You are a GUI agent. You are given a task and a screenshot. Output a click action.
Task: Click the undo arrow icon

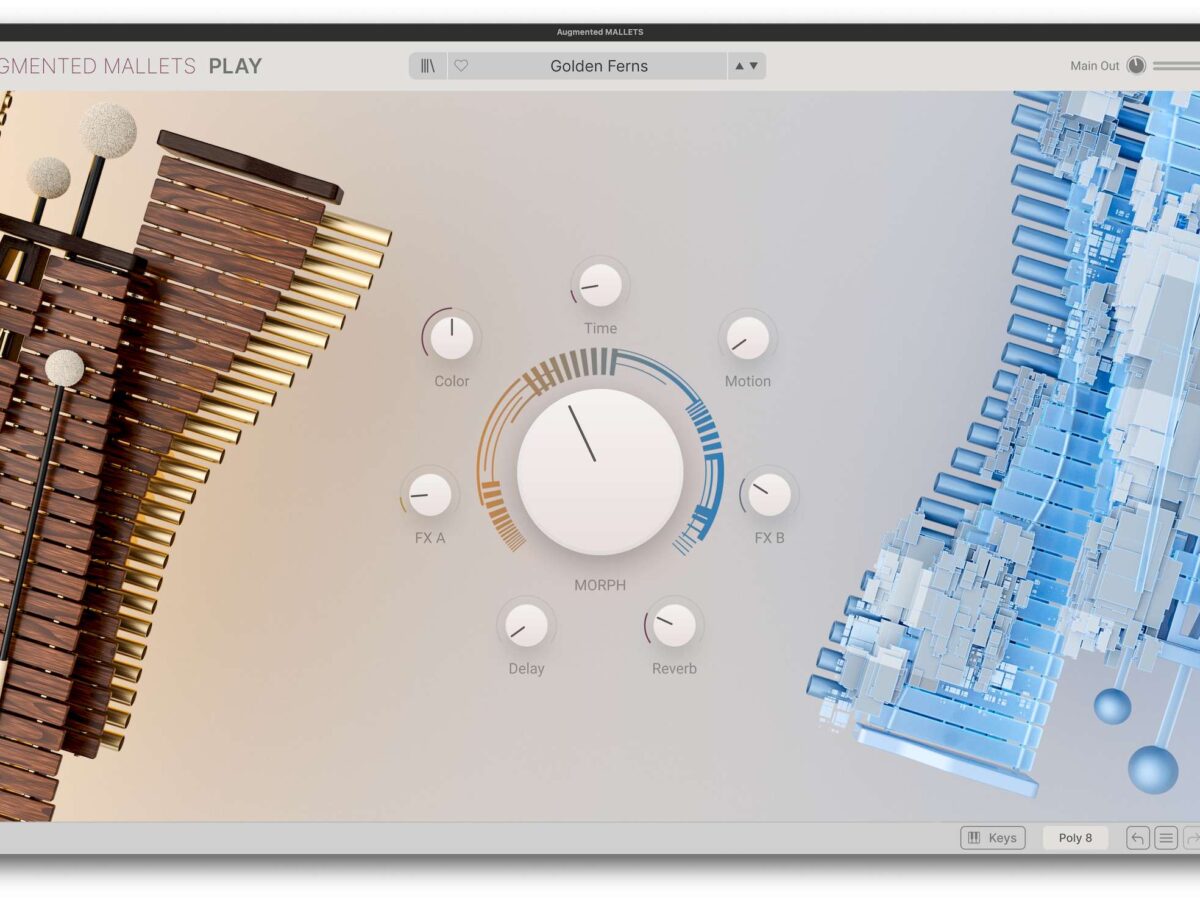1138,838
